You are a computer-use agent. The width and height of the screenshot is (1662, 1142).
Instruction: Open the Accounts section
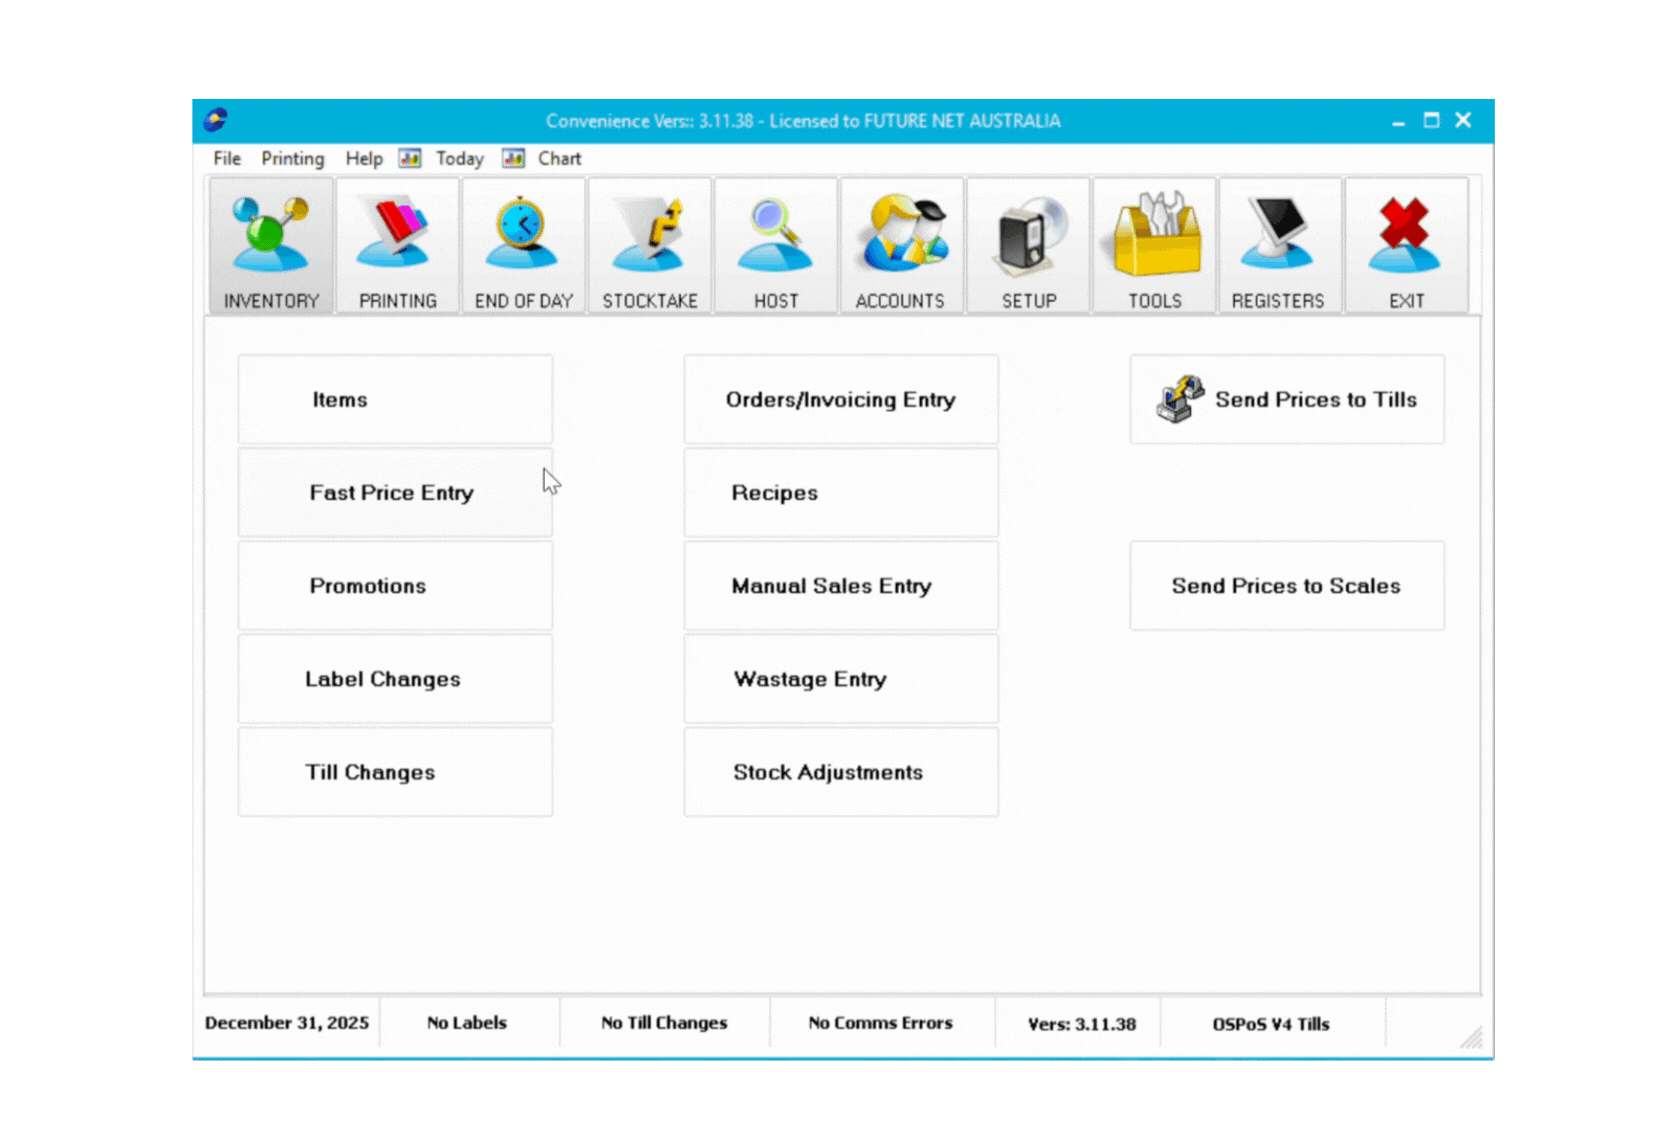pos(901,247)
